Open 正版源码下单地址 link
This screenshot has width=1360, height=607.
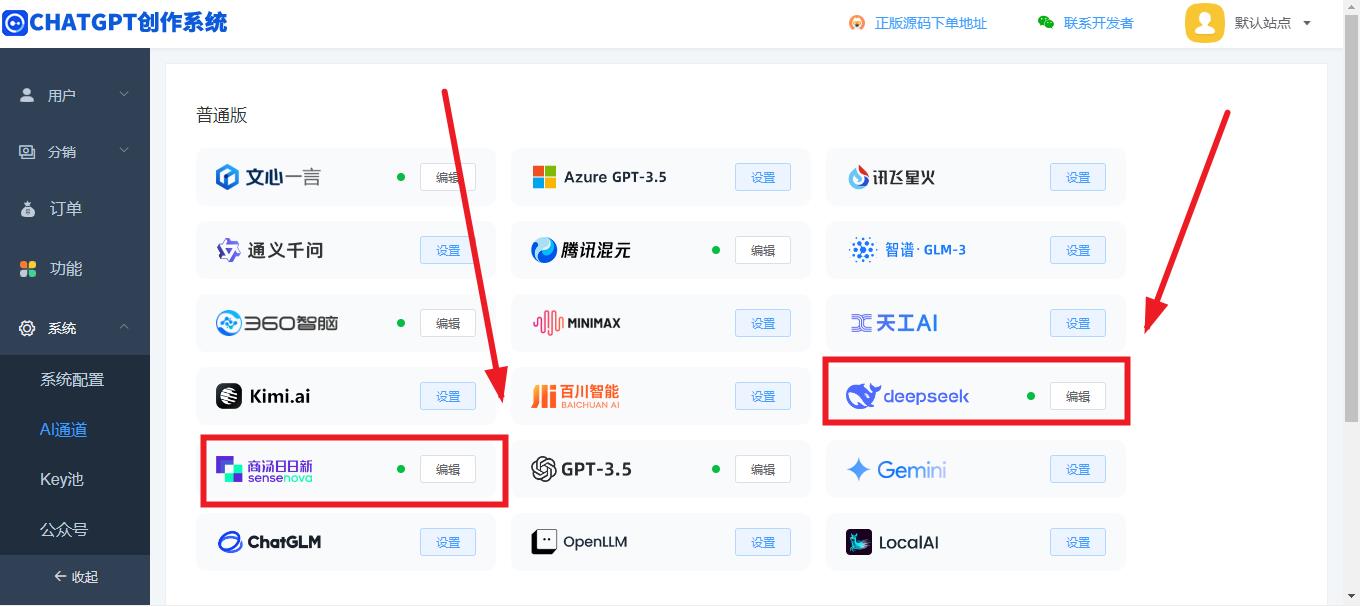click(930, 23)
